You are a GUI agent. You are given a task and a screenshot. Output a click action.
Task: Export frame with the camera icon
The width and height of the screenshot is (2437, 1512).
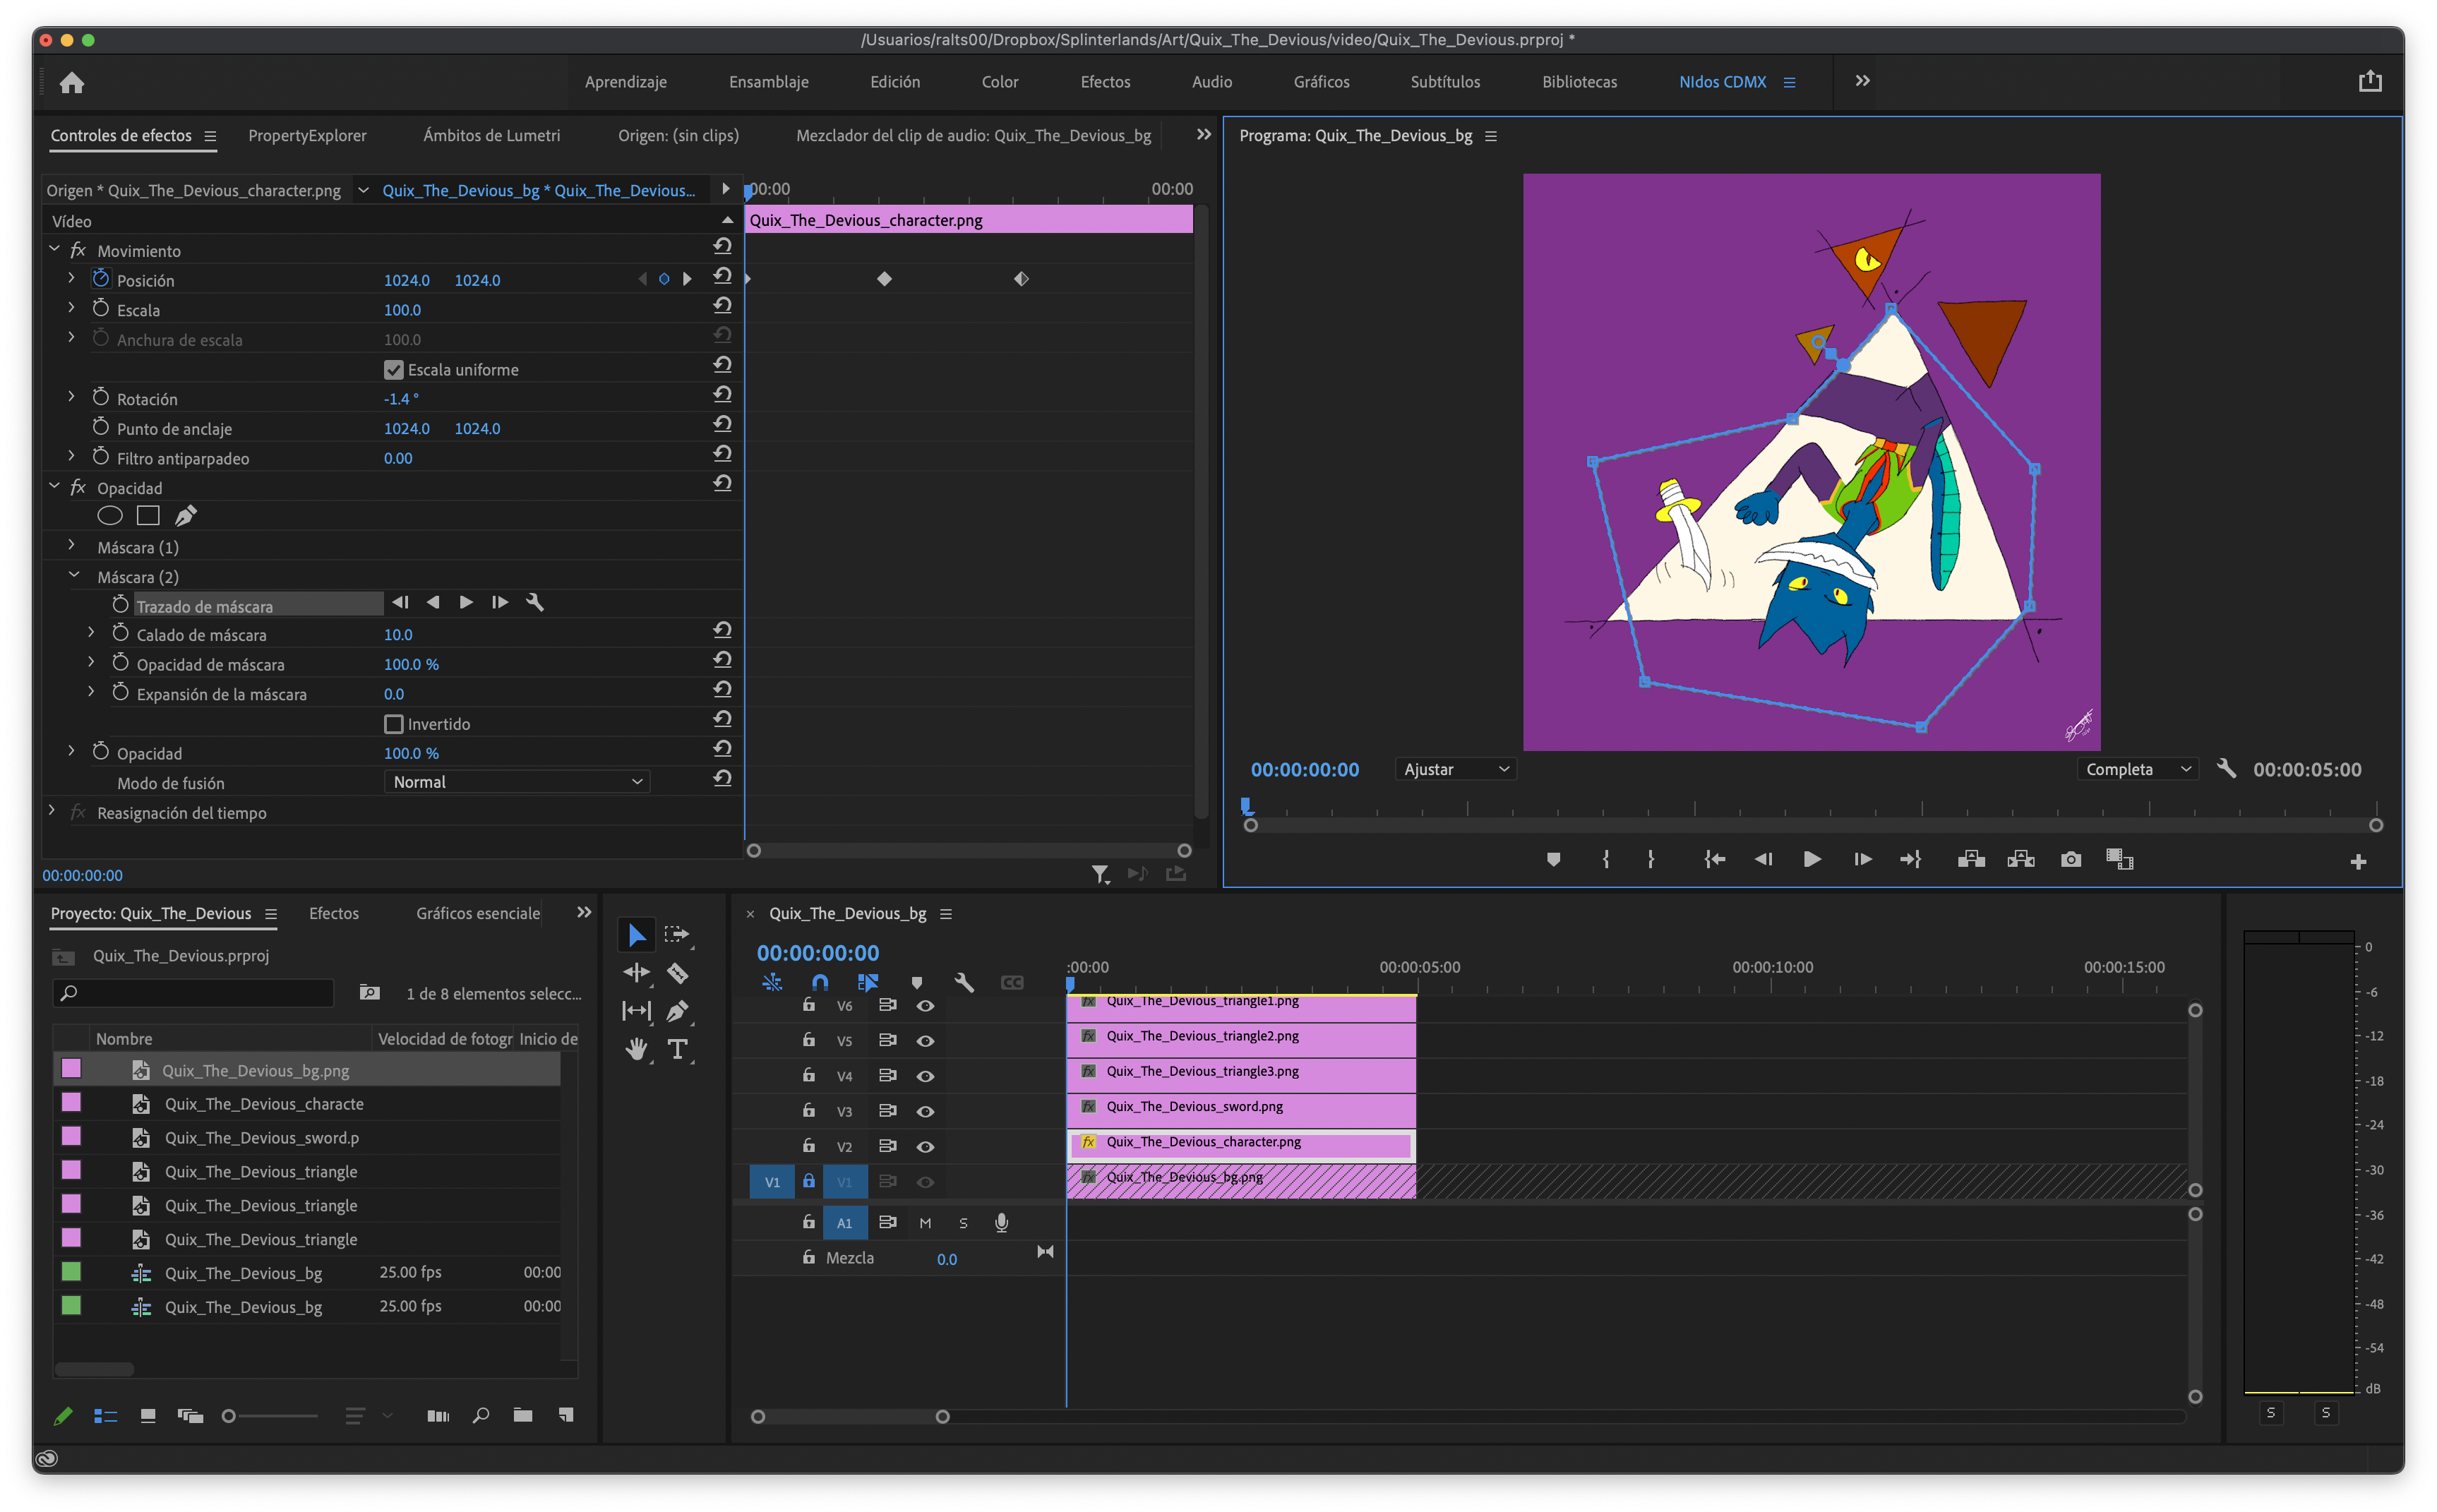tap(2071, 860)
